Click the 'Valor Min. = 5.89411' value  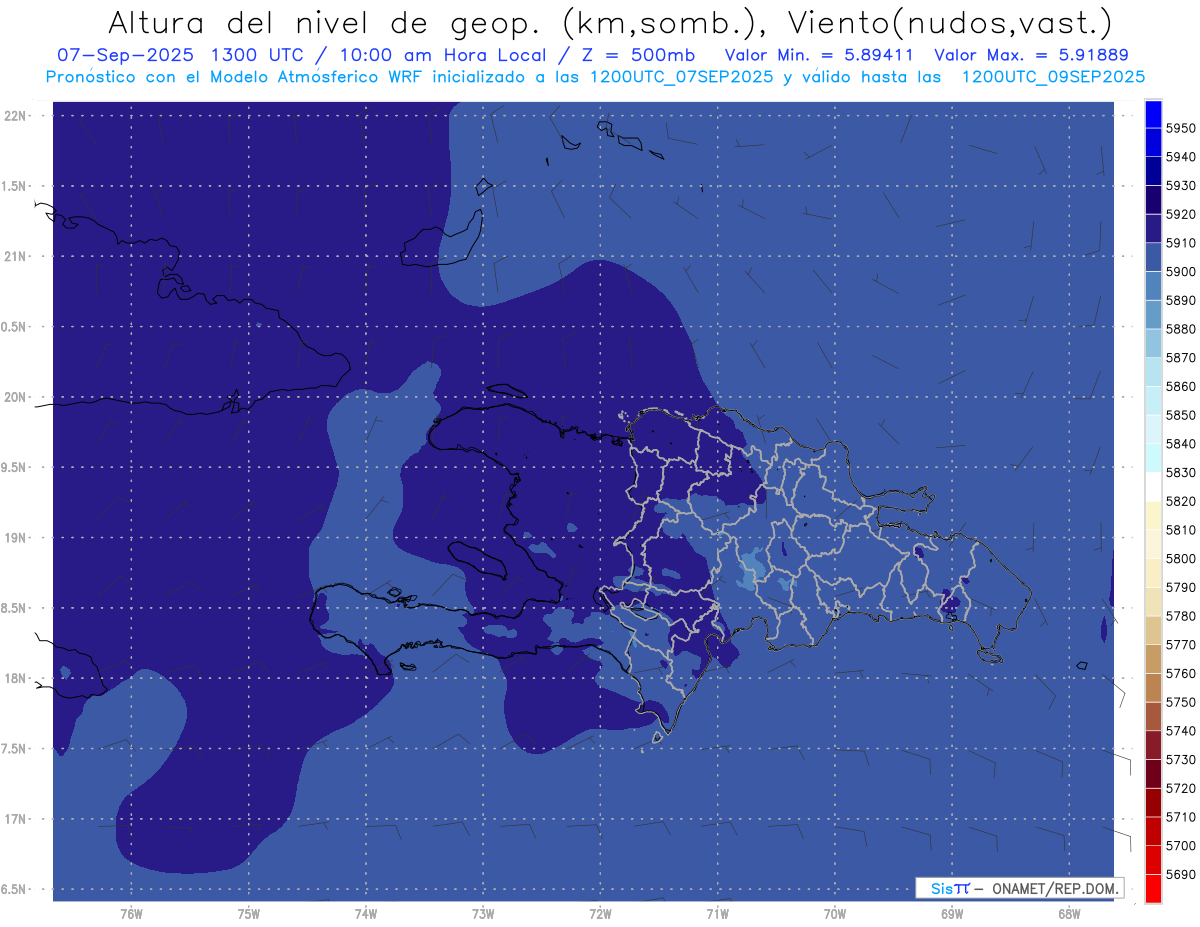pos(820,55)
